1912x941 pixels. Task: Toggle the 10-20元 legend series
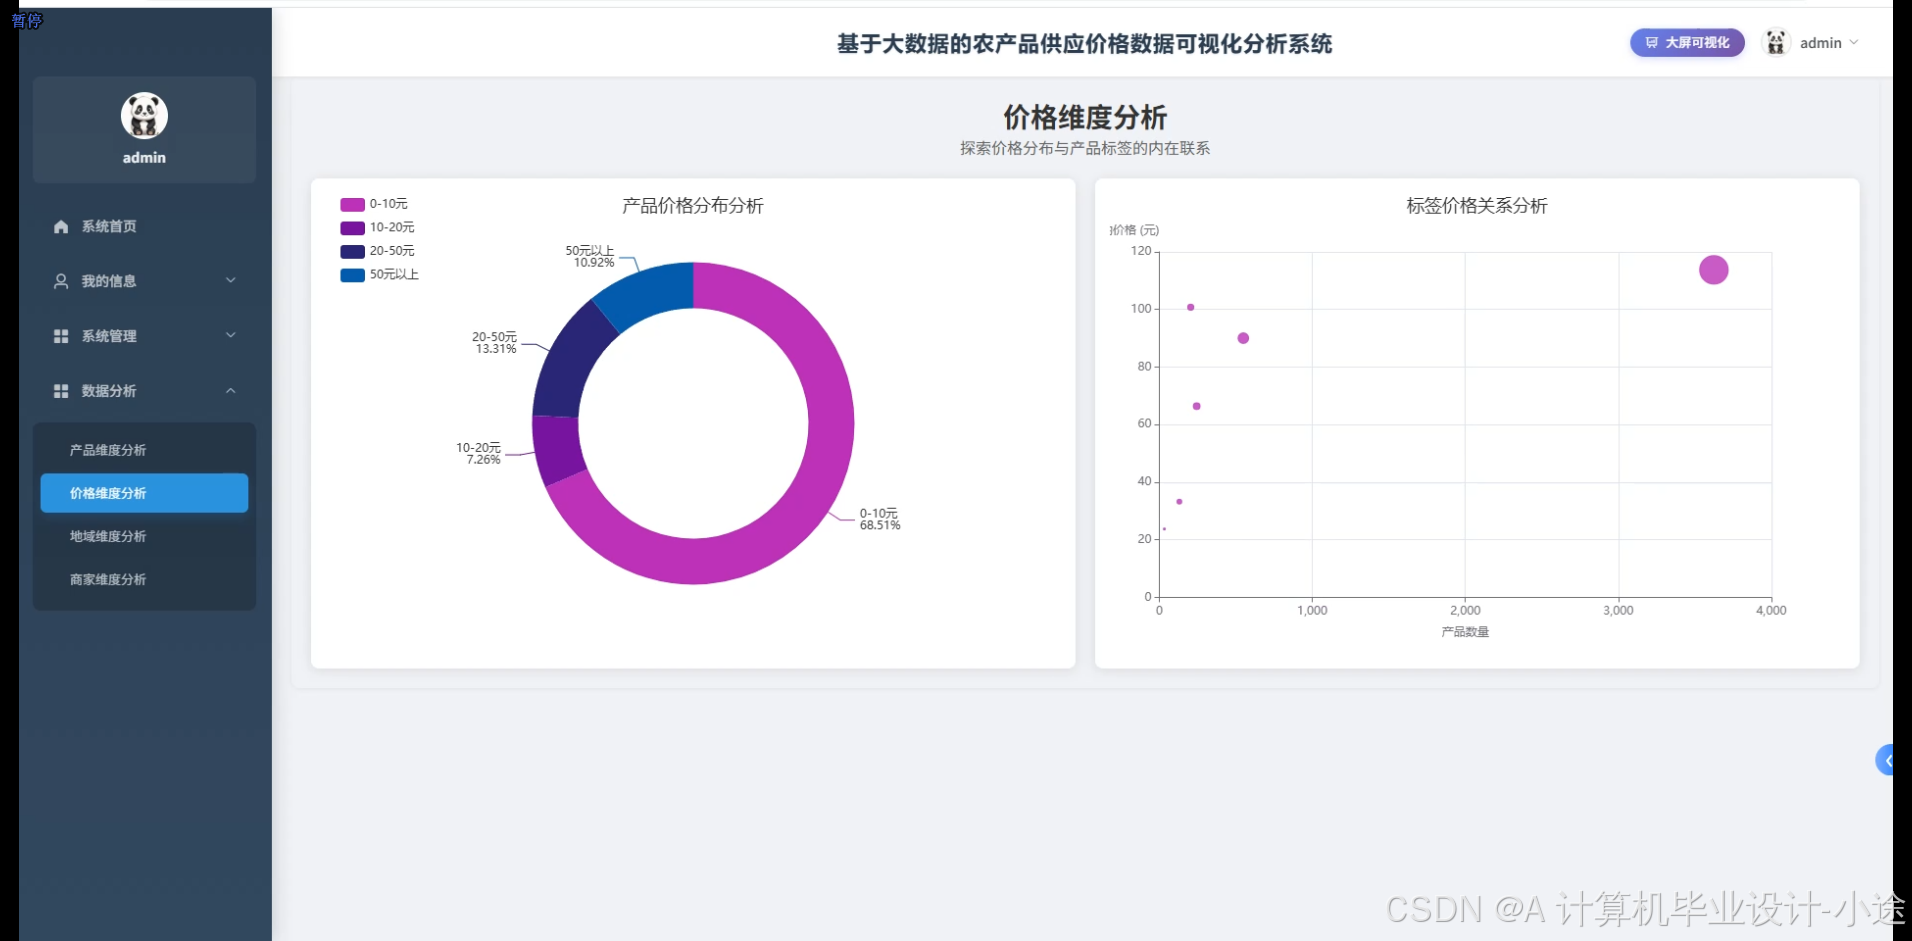point(377,228)
